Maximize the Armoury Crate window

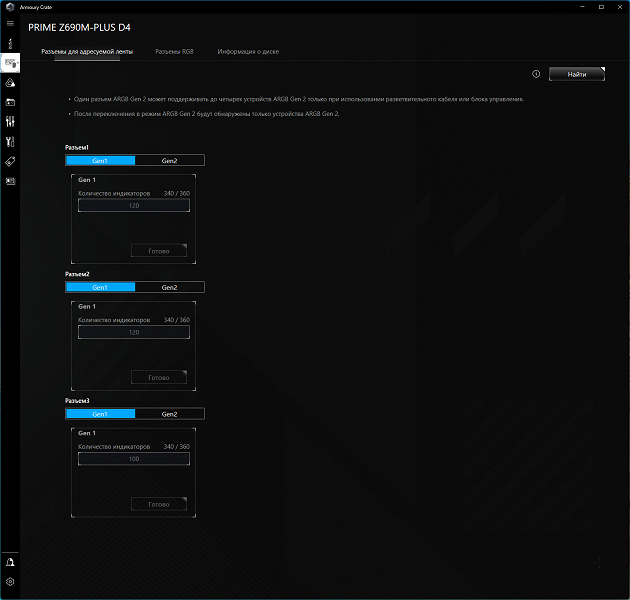(601, 7)
